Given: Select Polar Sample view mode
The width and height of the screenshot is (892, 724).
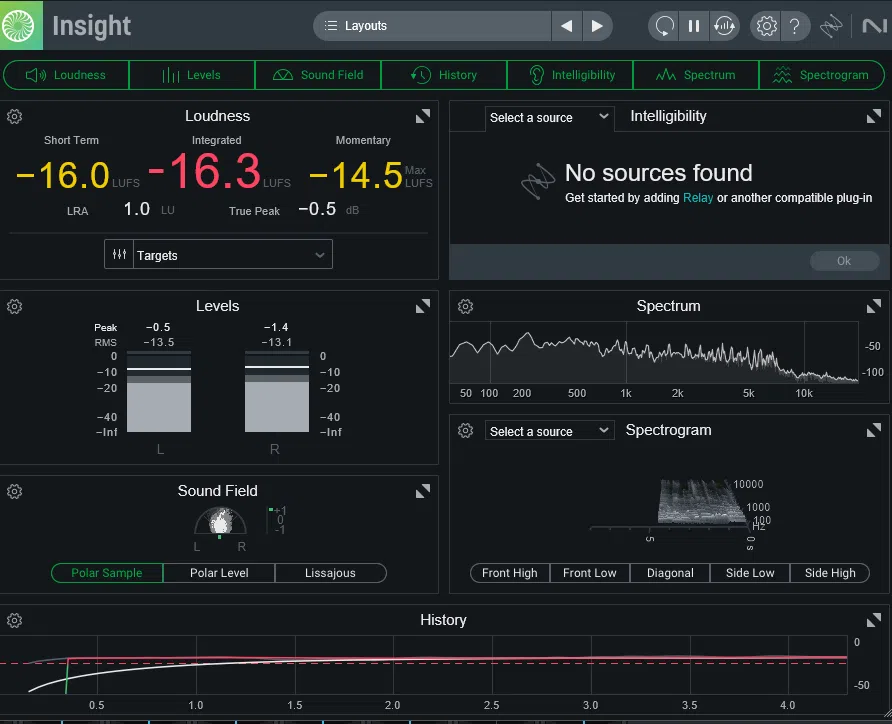Looking at the screenshot, I should tap(107, 573).
